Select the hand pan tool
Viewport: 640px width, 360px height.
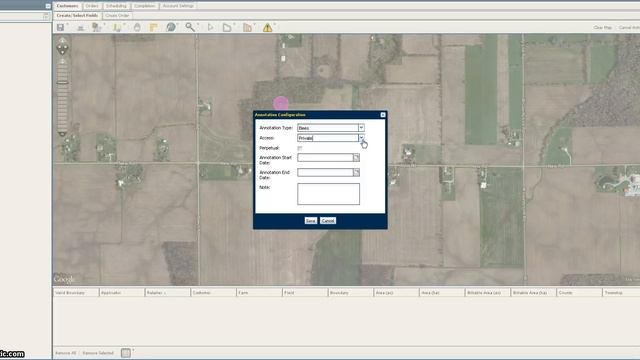(137, 27)
